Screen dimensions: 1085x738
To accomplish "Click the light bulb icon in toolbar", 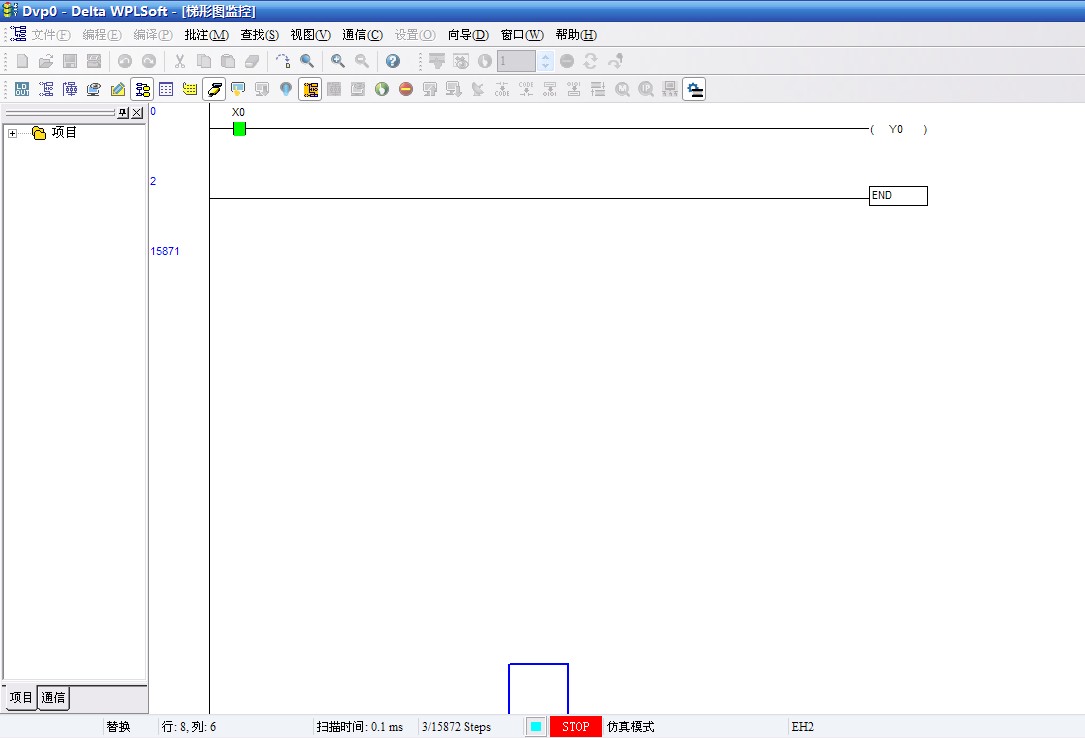I will (x=286, y=89).
